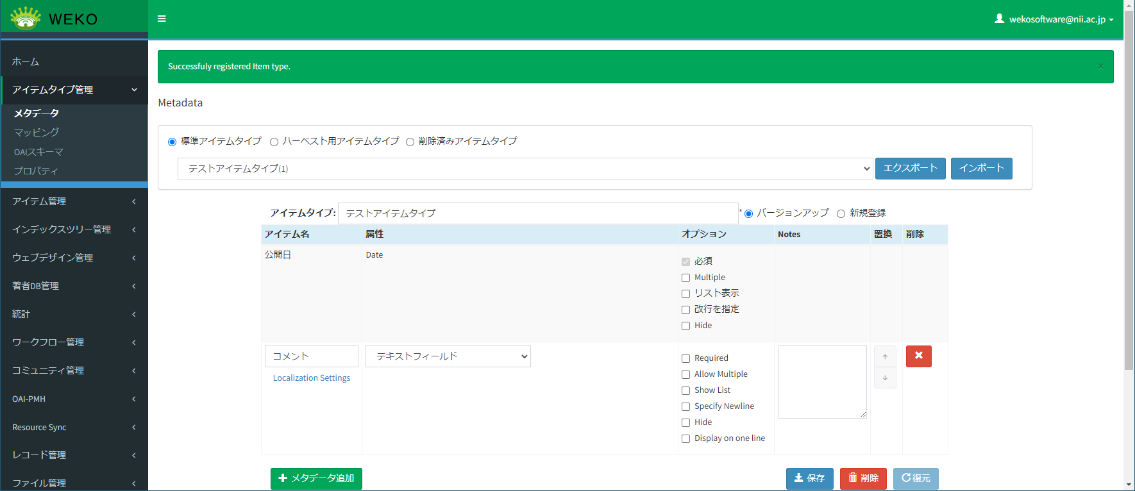Select the 新規登録 radio button

click(841, 213)
